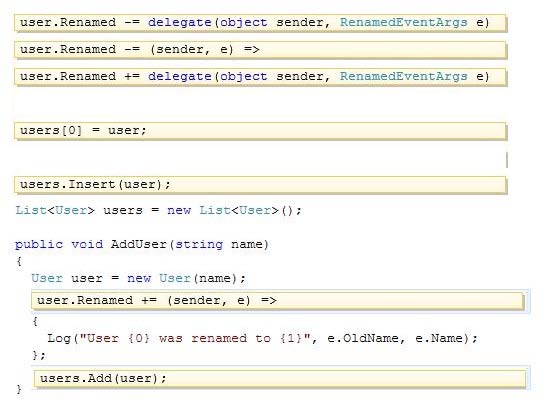Viewport: 548px width, 404px height.
Task: Click the closing "};" of the lambda body
Action: pos(39,355)
